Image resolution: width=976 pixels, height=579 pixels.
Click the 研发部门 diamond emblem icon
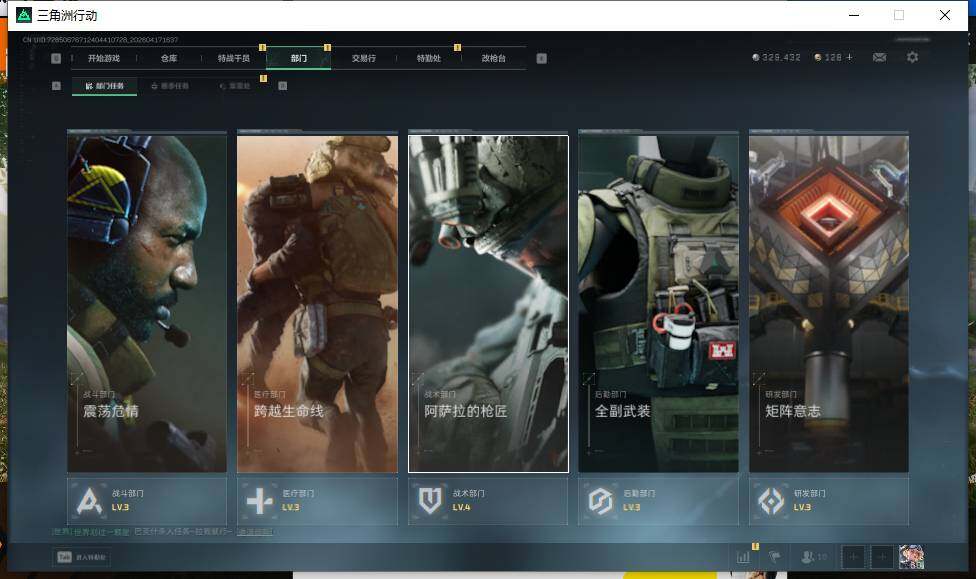[771, 501]
